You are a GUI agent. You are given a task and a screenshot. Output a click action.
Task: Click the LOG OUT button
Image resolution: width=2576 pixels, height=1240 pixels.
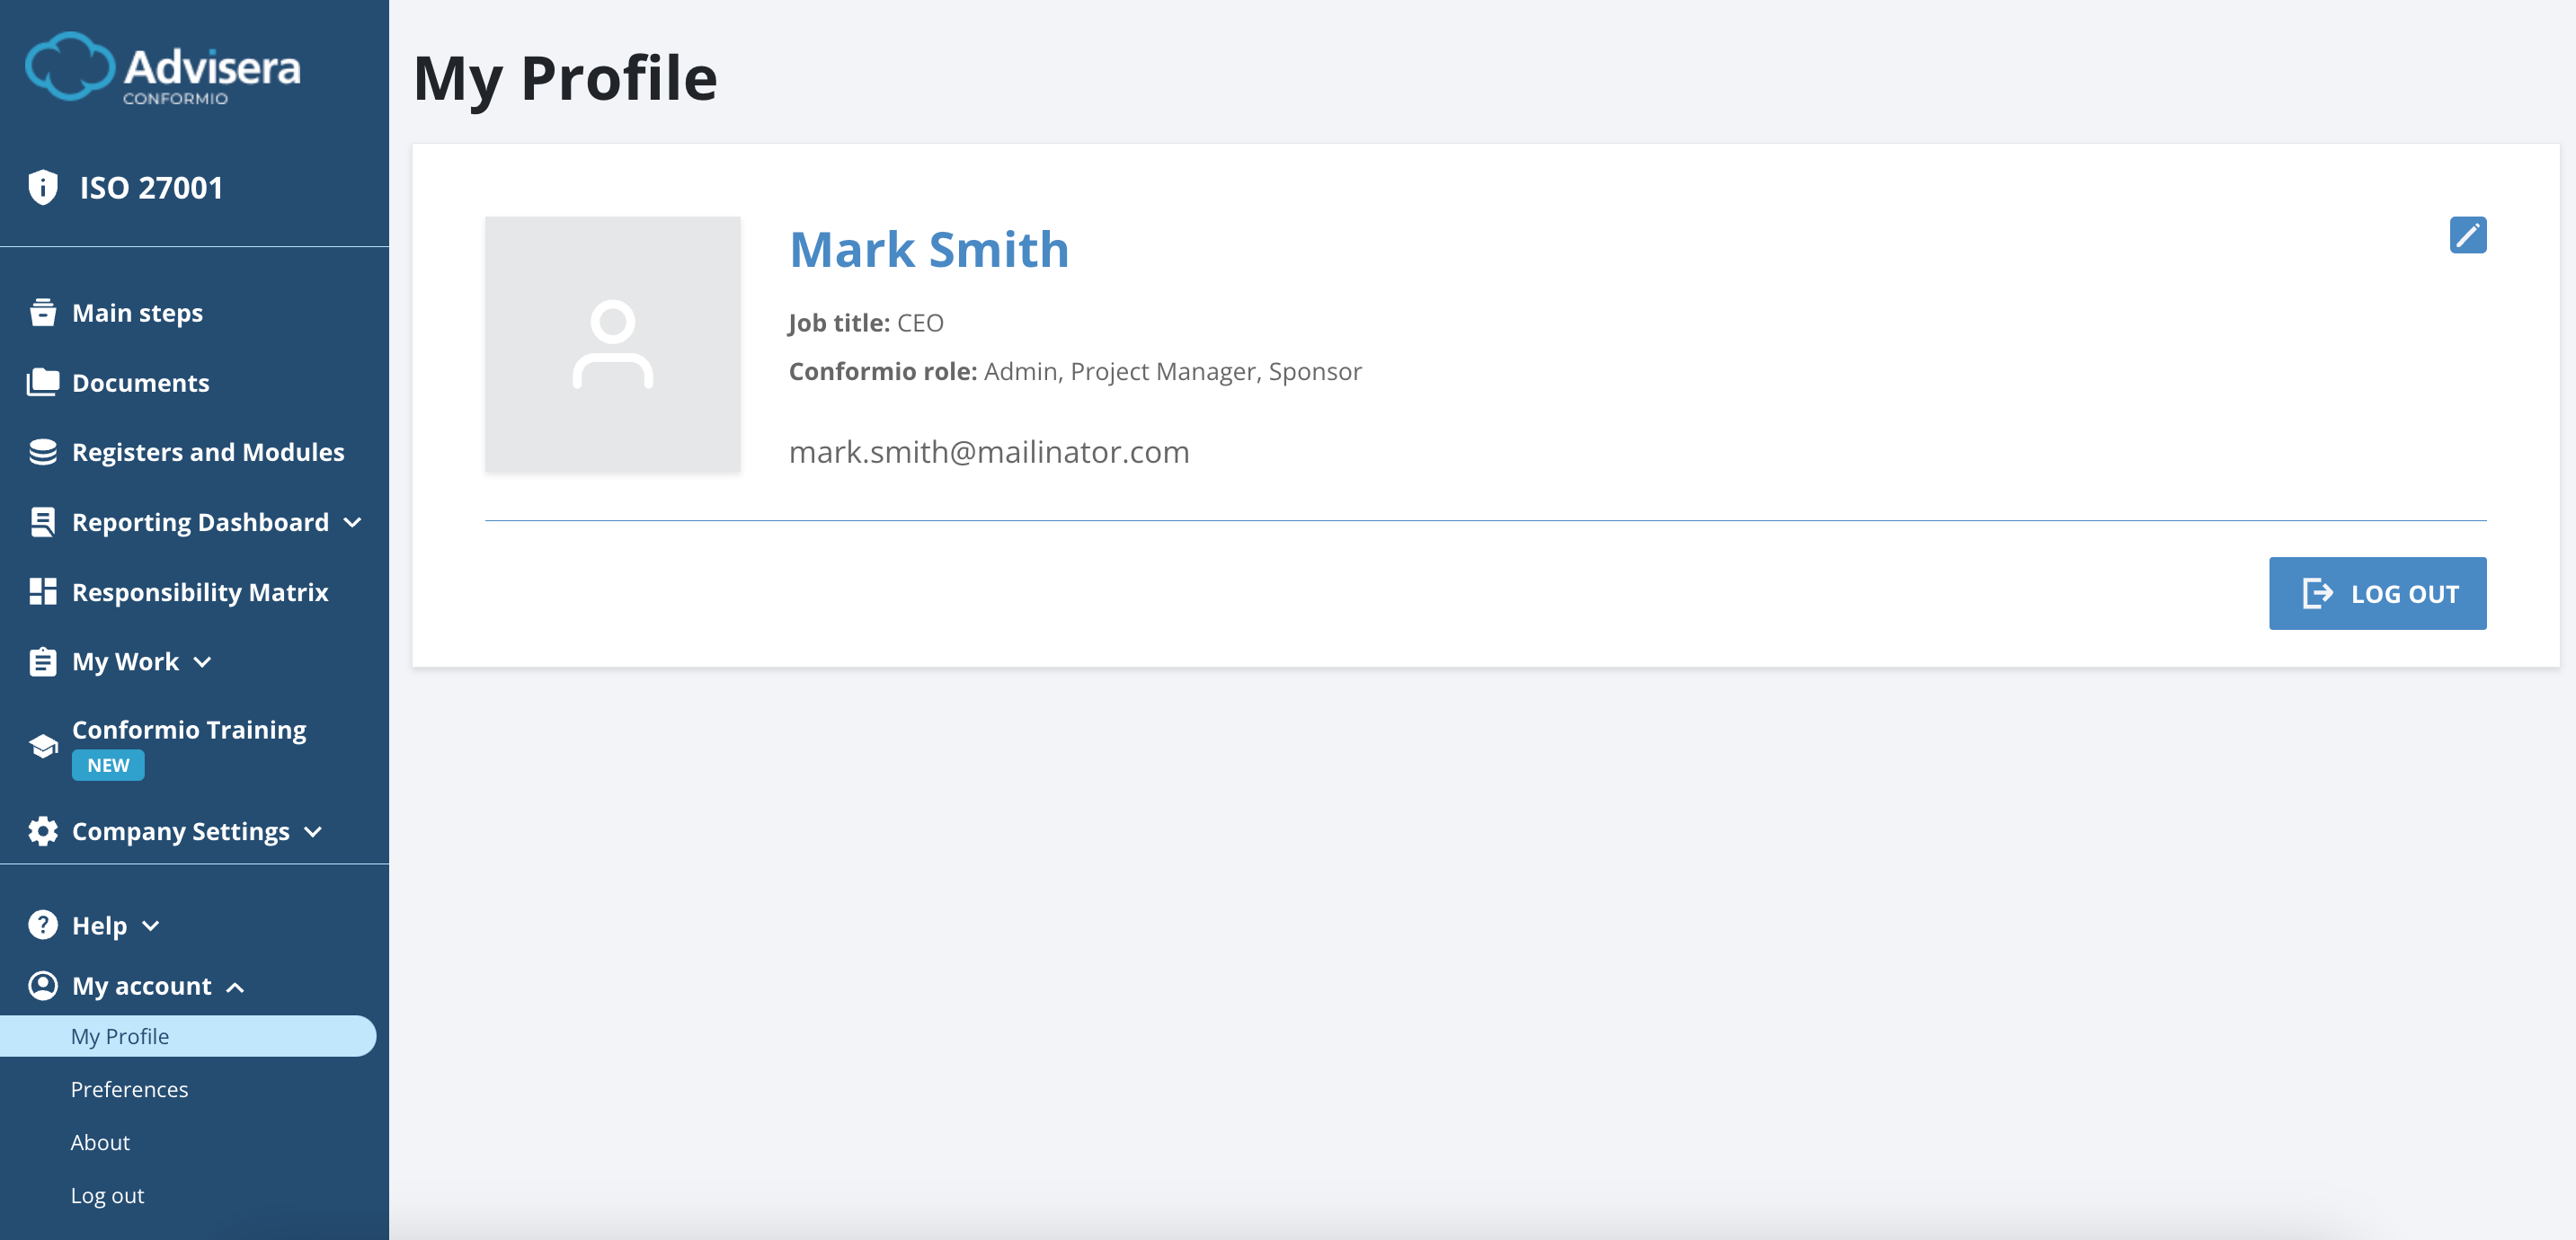2378,593
